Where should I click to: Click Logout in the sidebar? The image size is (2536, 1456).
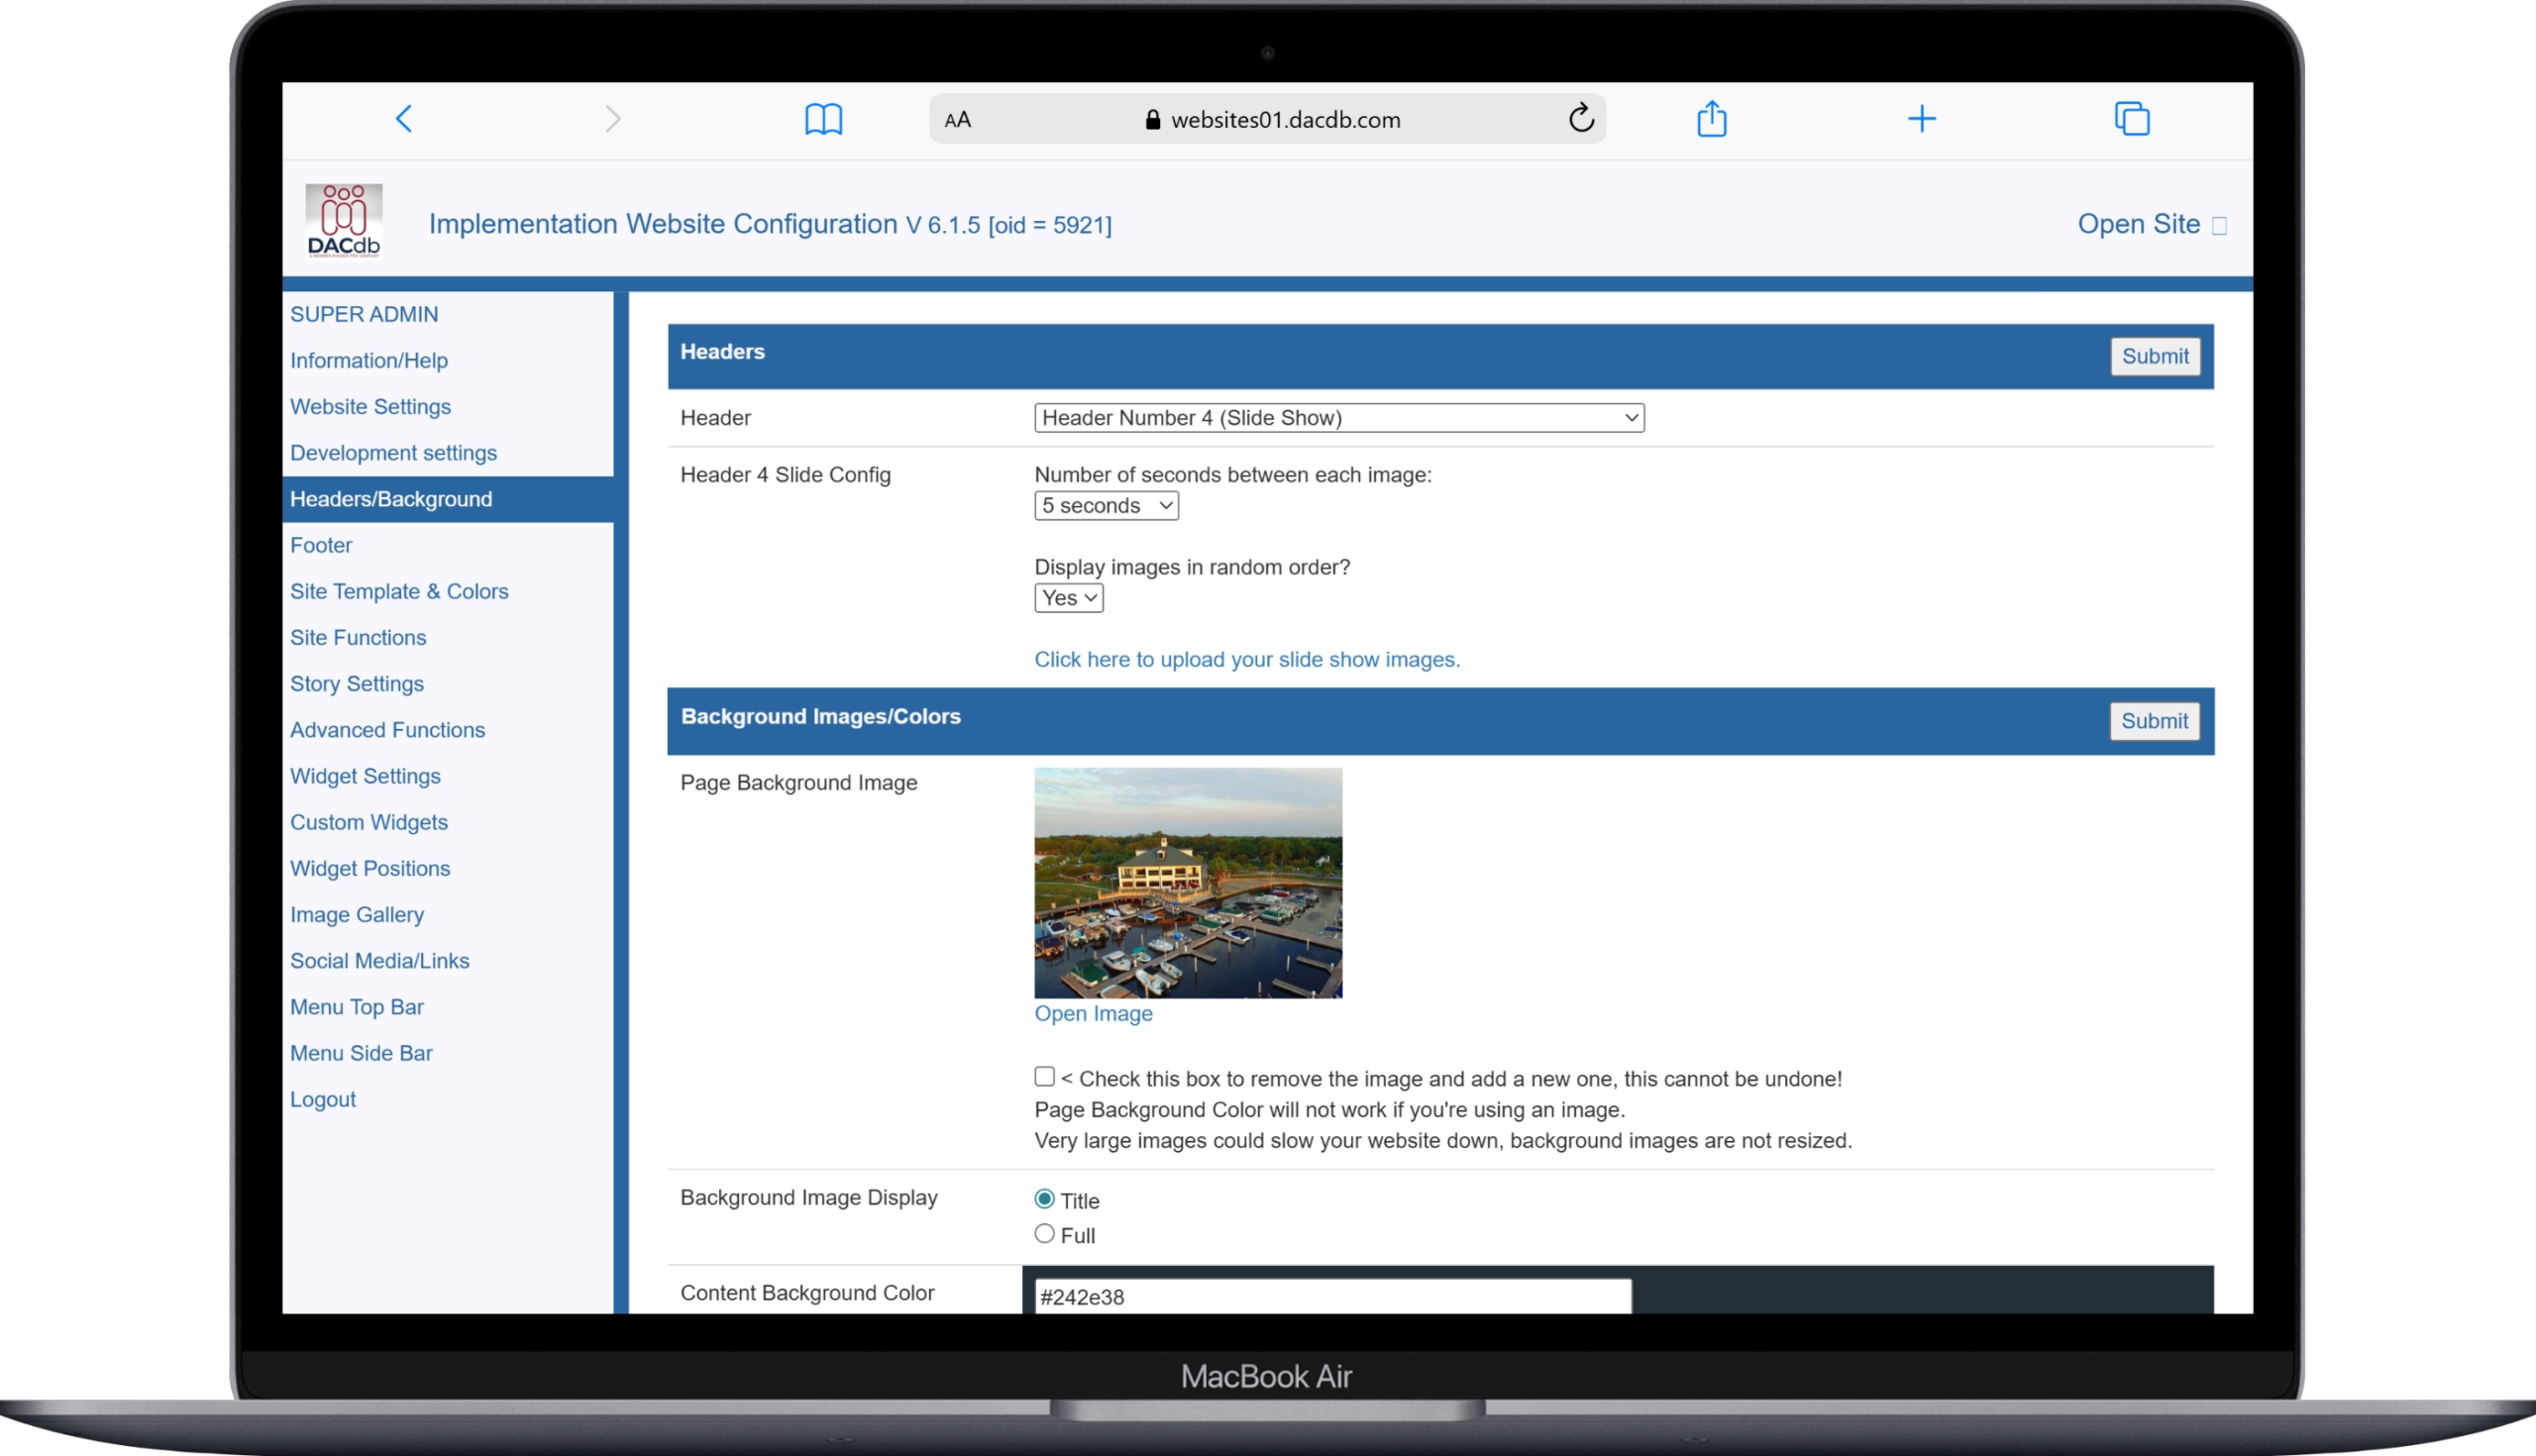pyautogui.click(x=323, y=1099)
